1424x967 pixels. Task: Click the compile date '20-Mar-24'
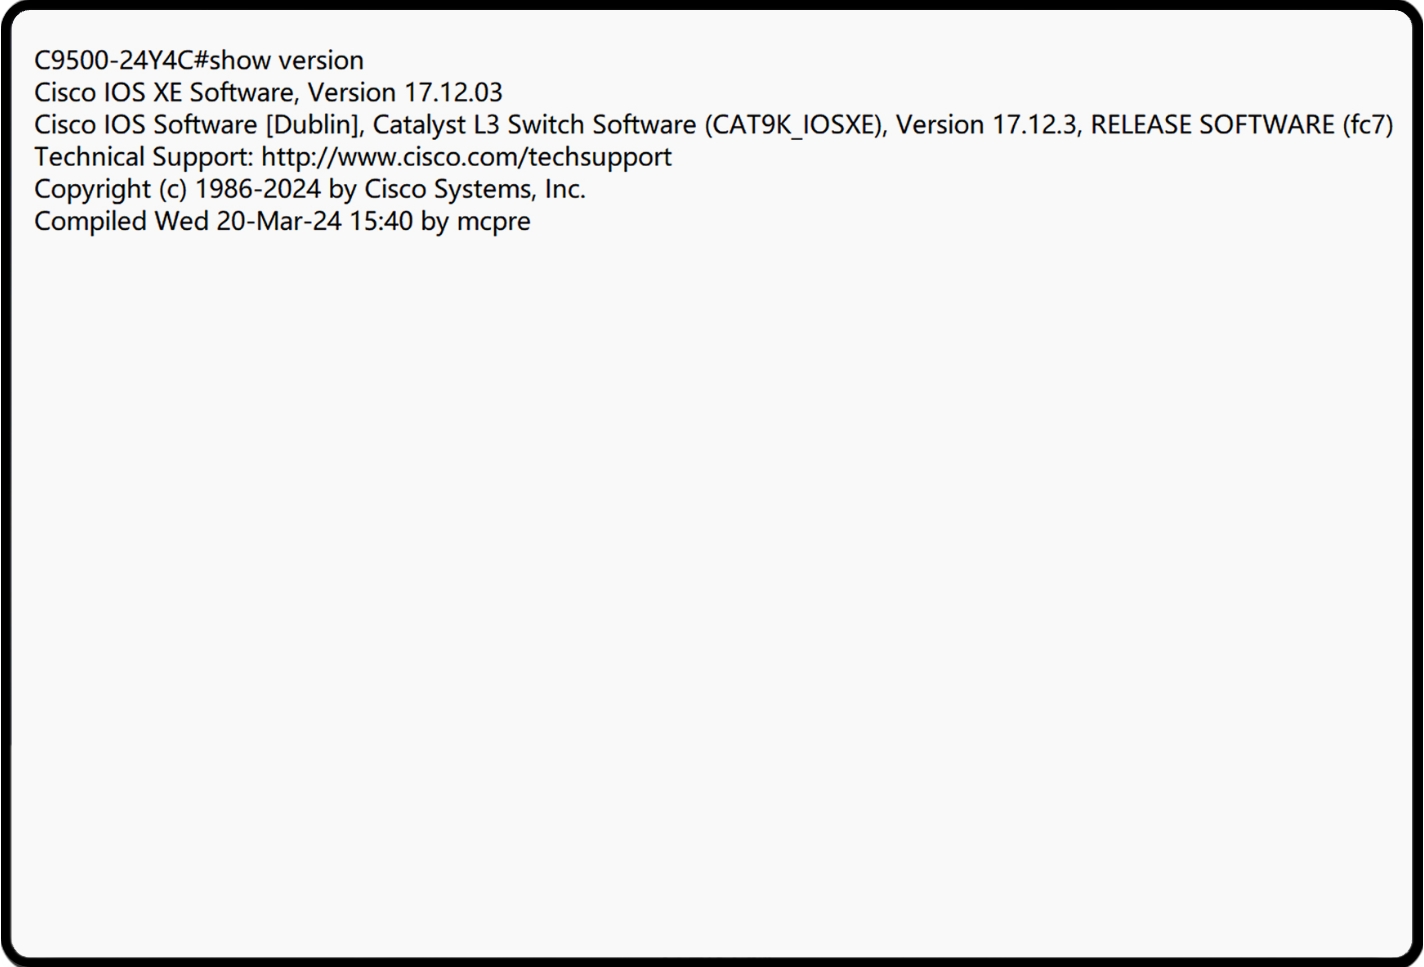tap(279, 221)
